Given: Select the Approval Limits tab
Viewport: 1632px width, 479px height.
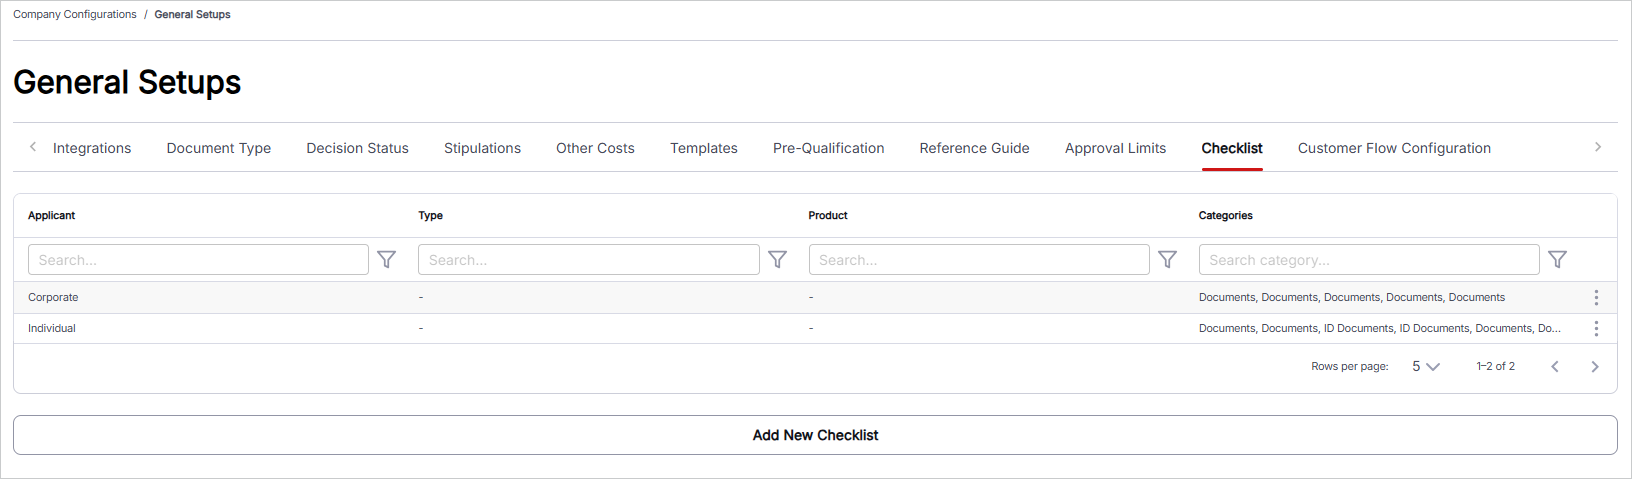Looking at the screenshot, I should coord(1115,148).
